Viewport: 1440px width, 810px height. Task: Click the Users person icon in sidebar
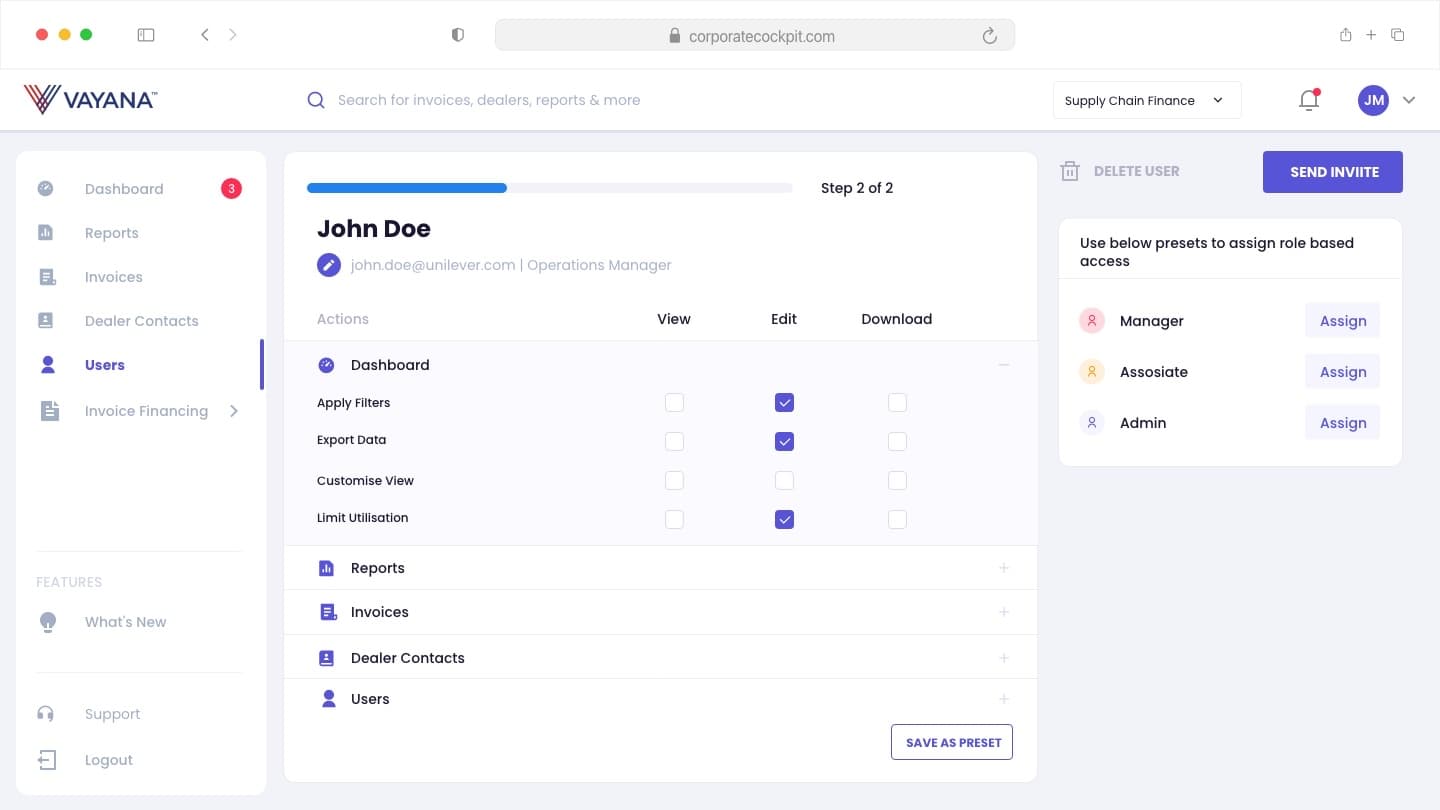click(48, 365)
